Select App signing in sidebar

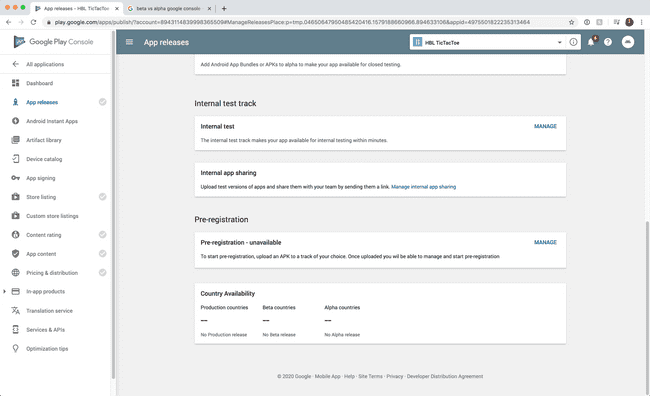[41, 178]
